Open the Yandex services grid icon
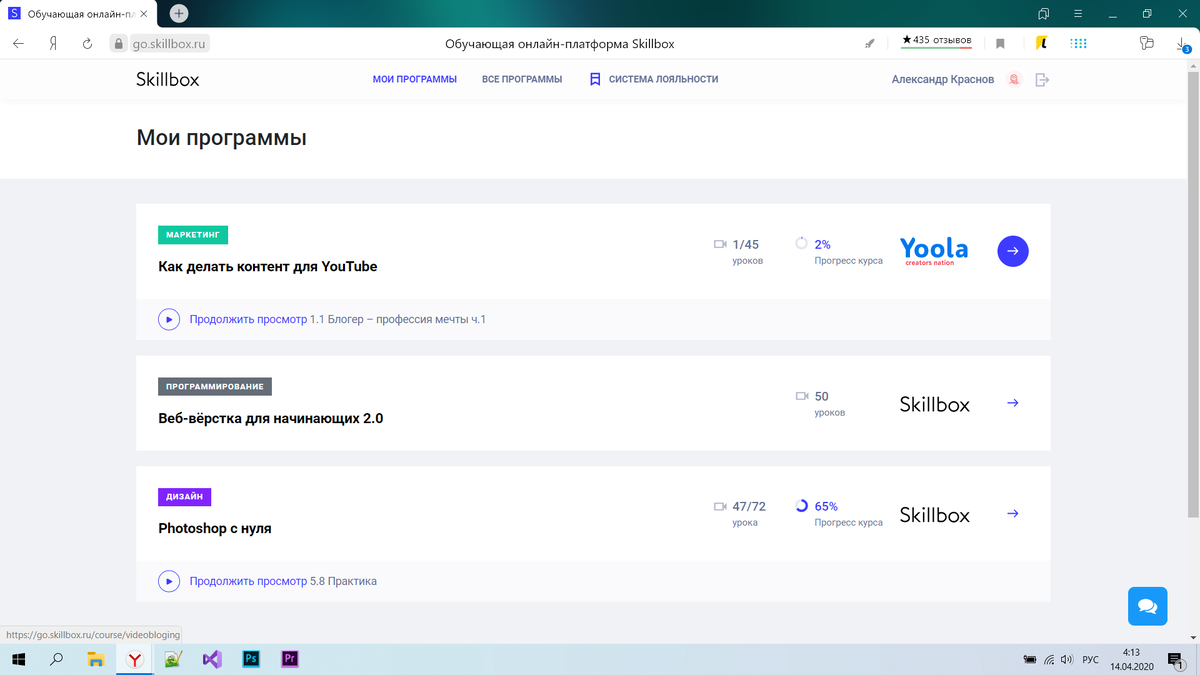Screen dimensions: 1200x675 pos(1078,43)
